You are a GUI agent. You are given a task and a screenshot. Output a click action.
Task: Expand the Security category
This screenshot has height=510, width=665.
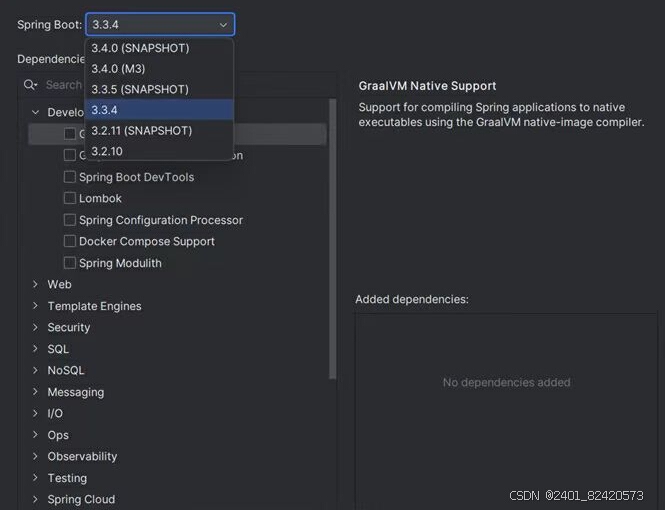pos(36,327)
